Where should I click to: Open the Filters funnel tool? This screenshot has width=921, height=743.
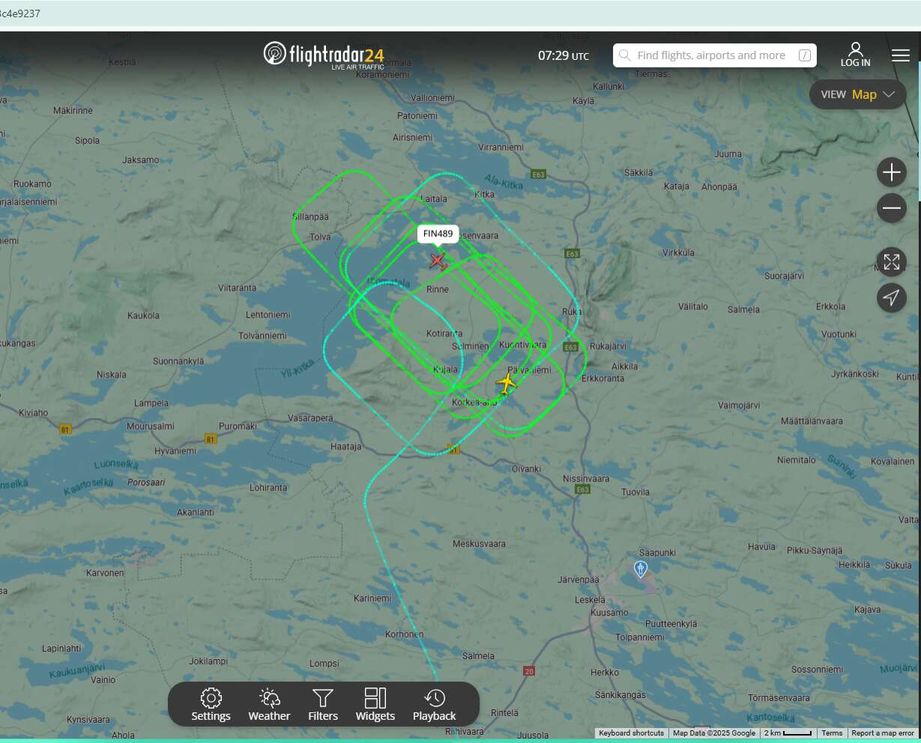[322, 704]
